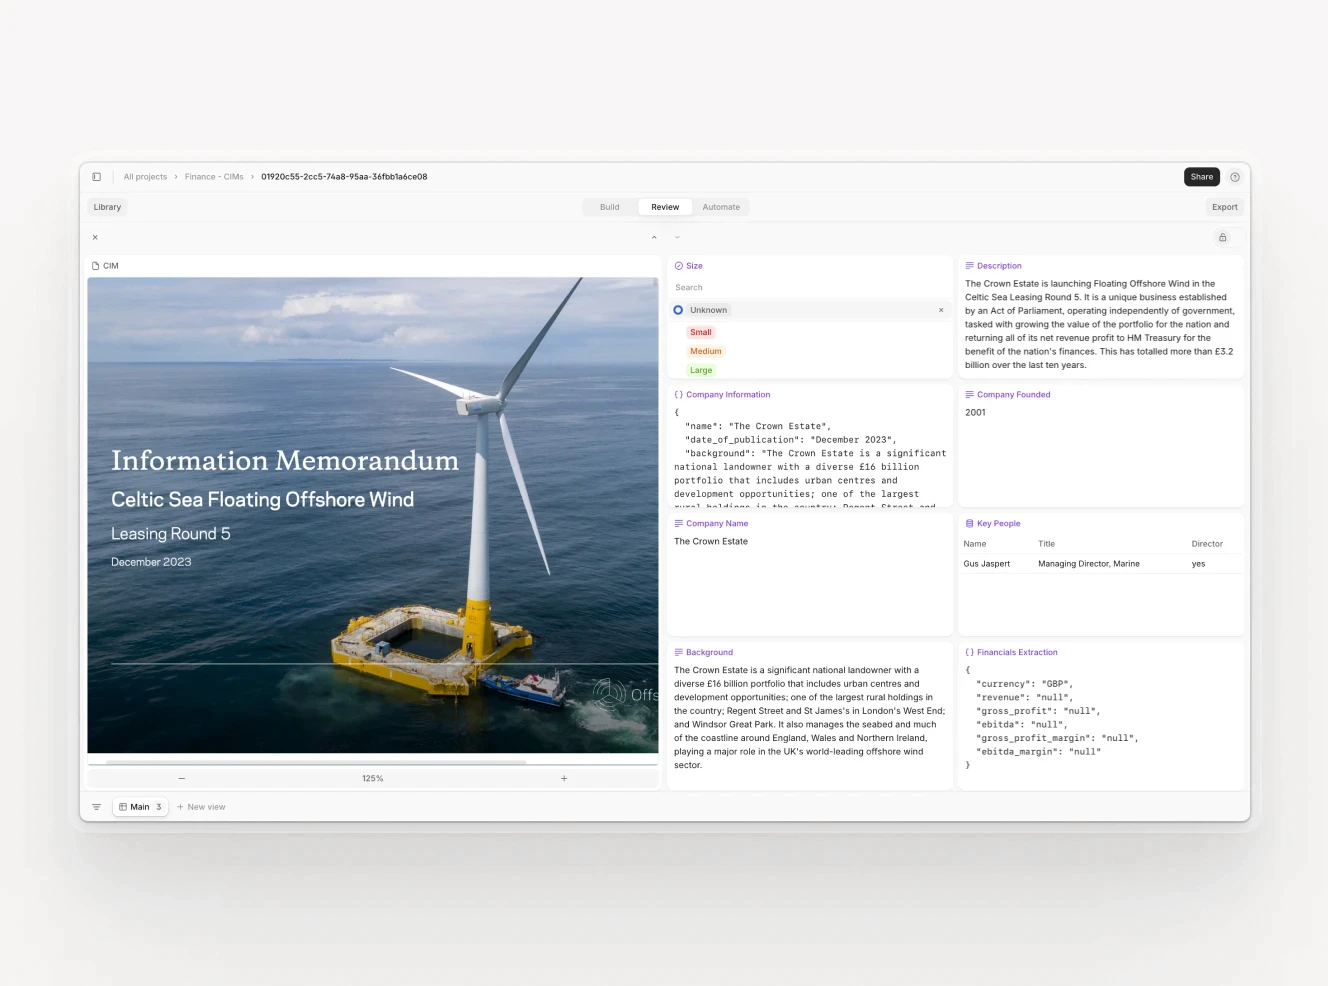Close the record with the X icon
Screen dimensions: 1328x986
pyautogui.click(x=95, y=237)
